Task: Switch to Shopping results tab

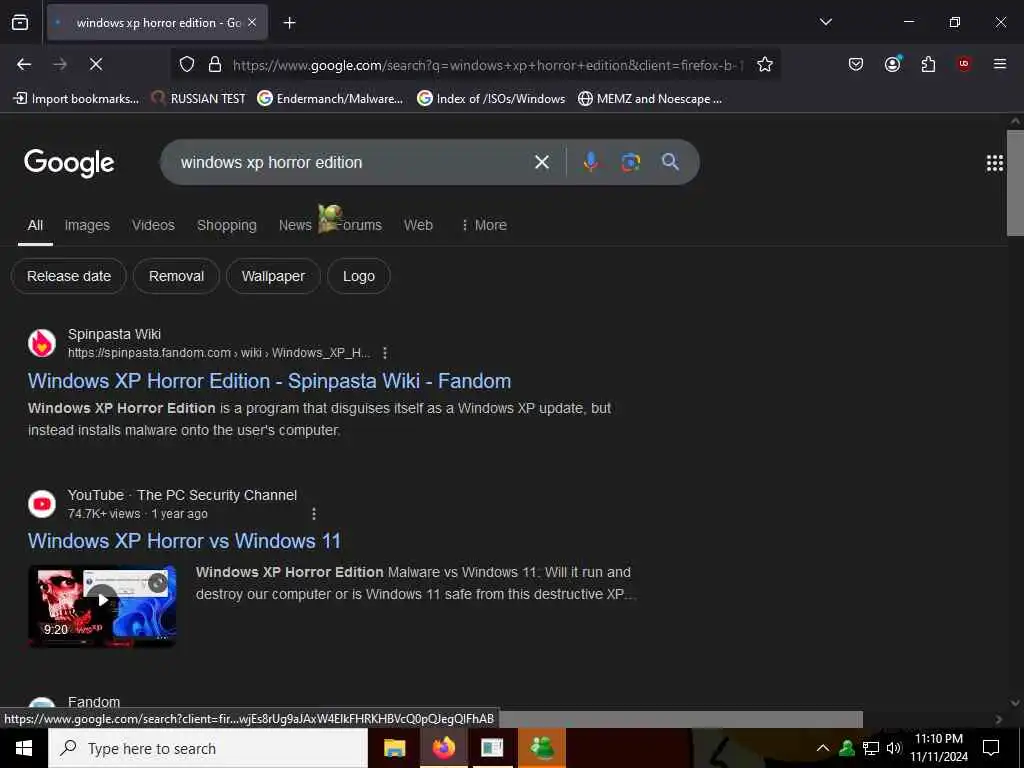Action: click(x=227, y=225)
